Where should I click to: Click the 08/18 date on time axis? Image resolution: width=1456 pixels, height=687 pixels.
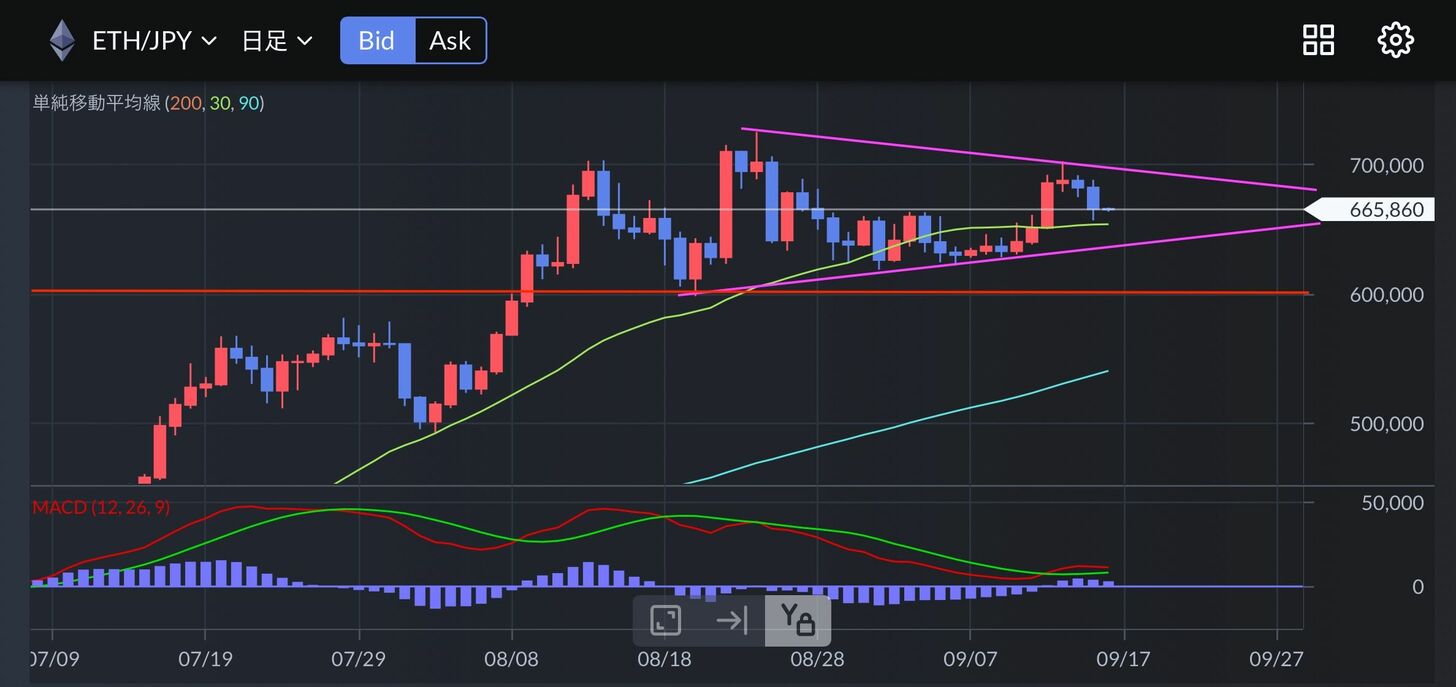[x=664, y=660]
